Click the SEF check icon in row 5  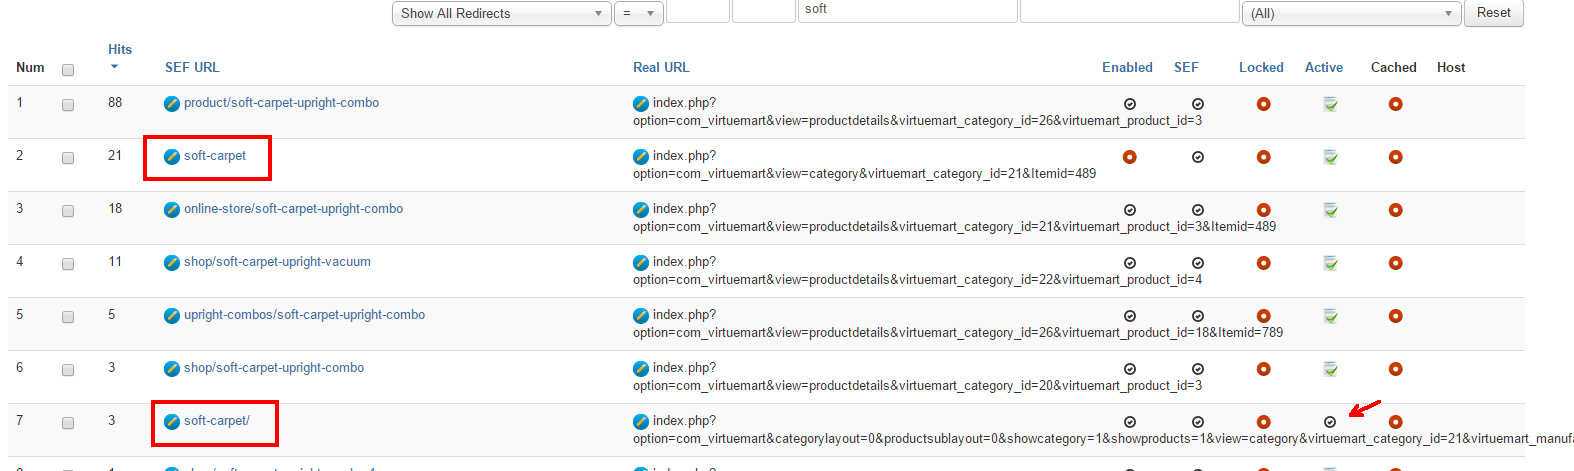pos(1197,316)
